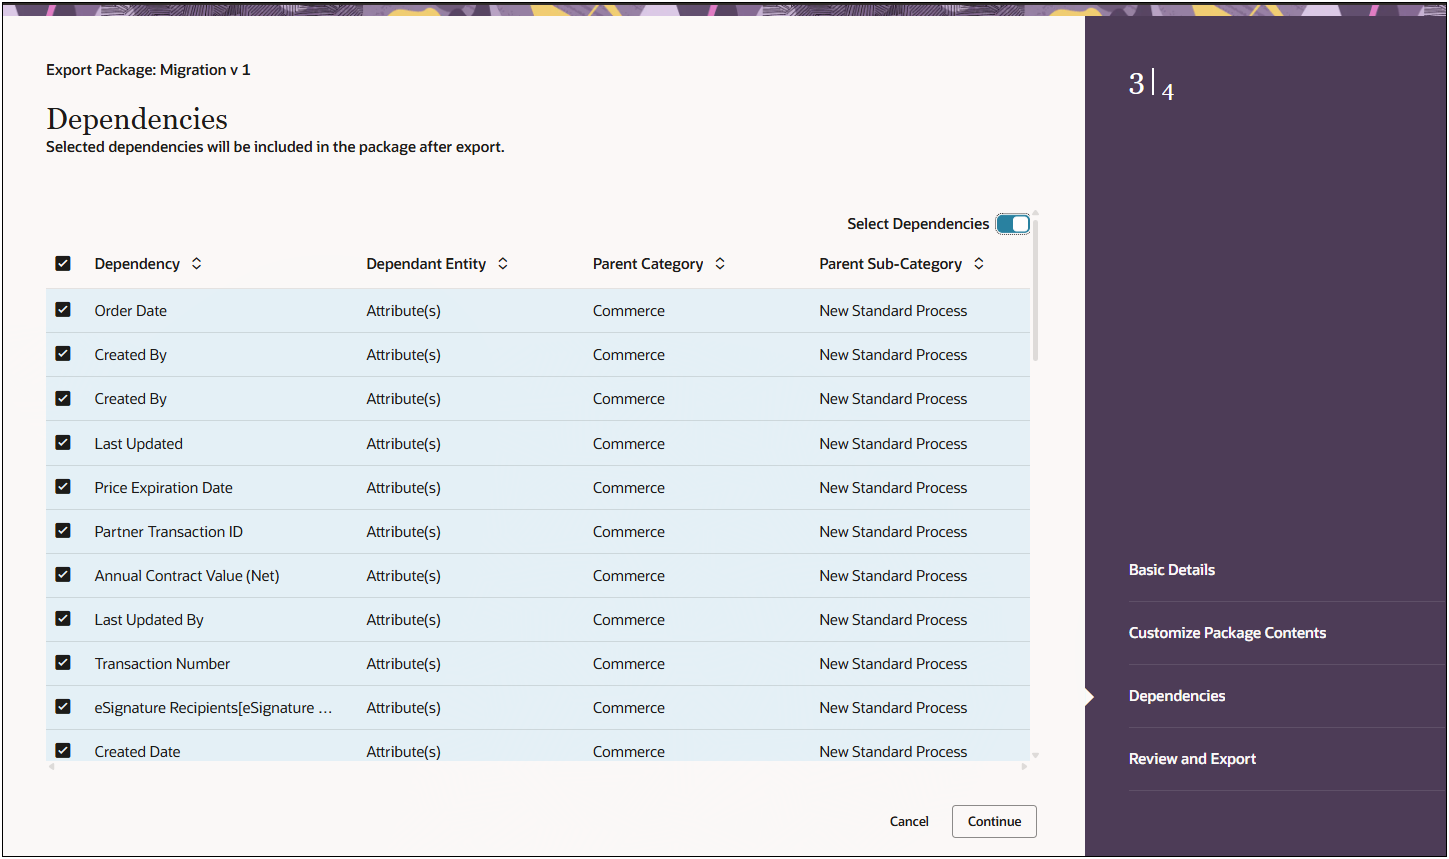Click the Created Date dependency text
The image size is (1449, 859).
pyautogui.click(x=138, y=752)
